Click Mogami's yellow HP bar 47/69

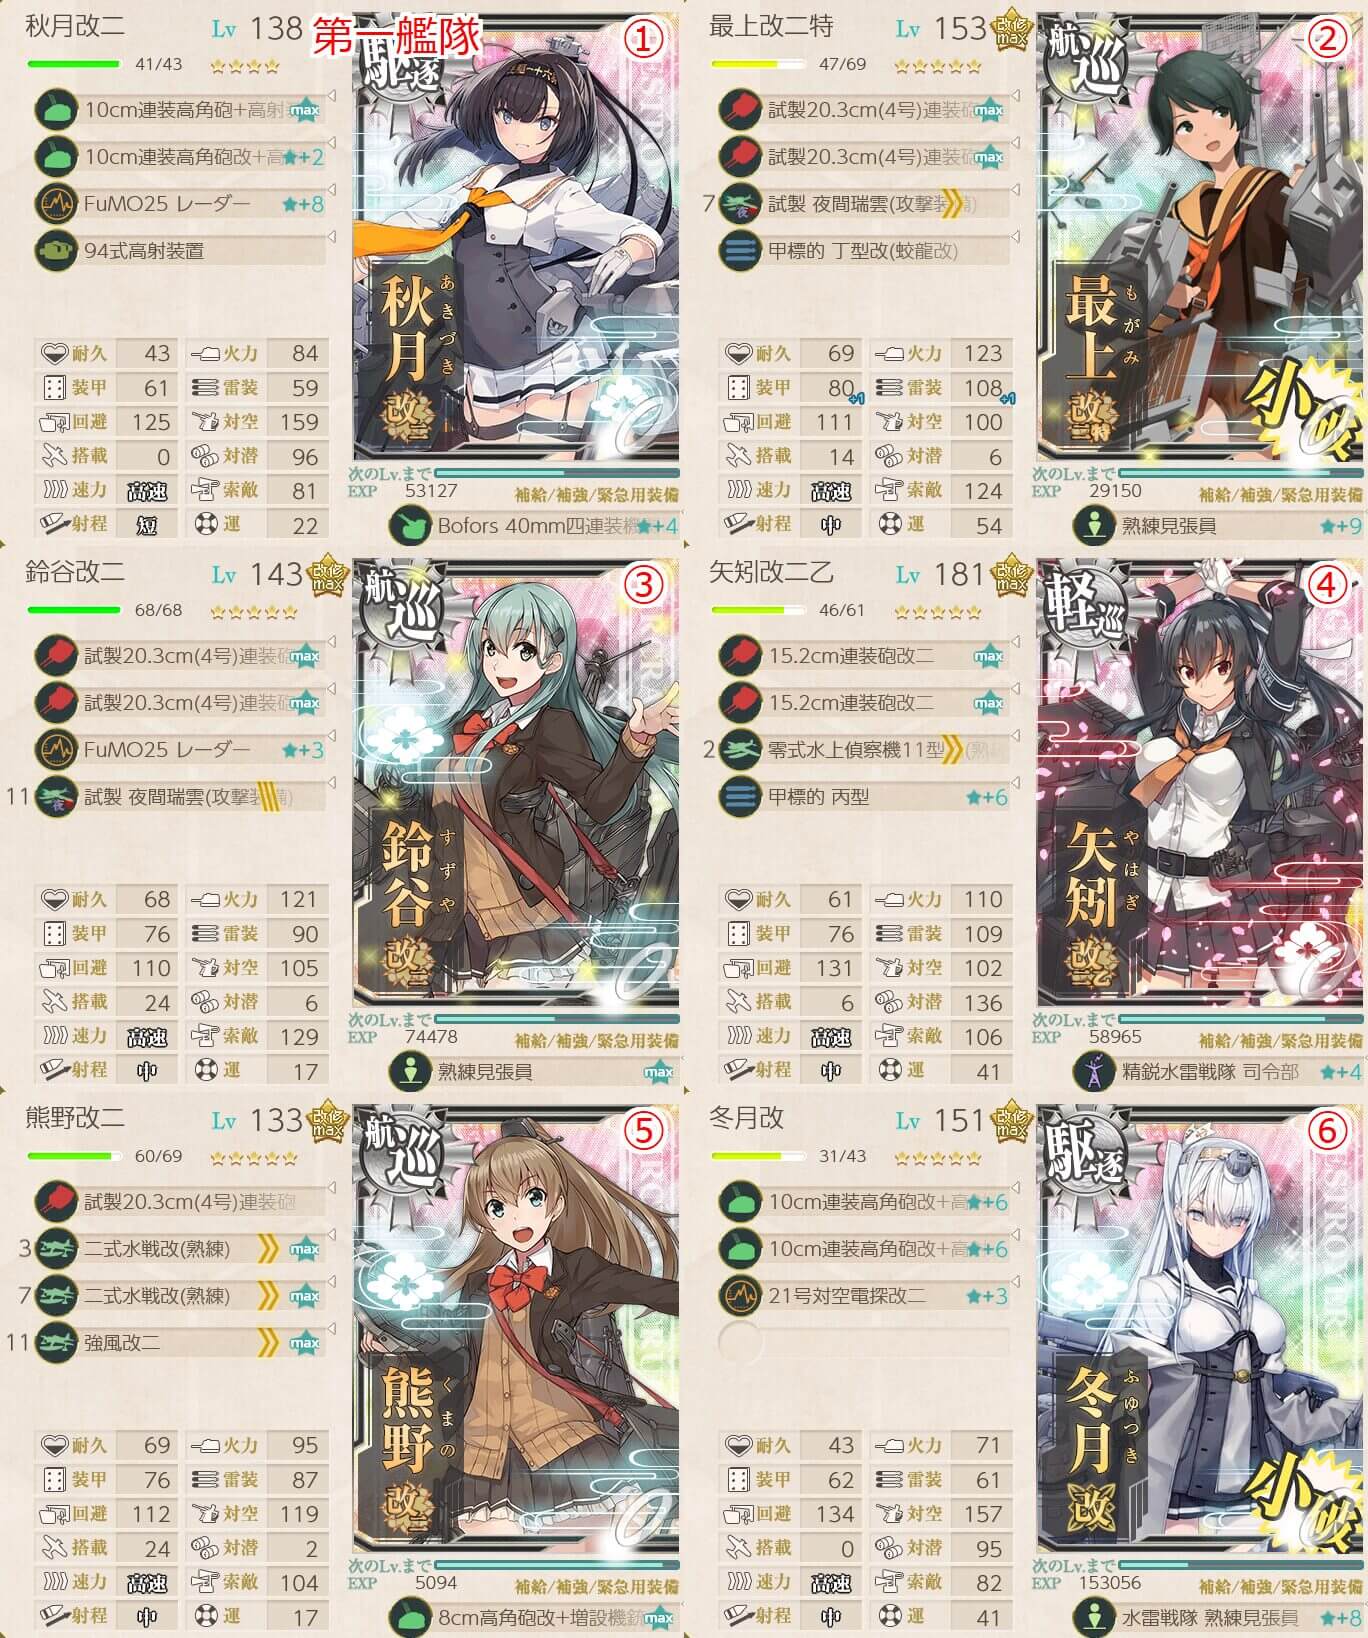click(x=758, y=64)
